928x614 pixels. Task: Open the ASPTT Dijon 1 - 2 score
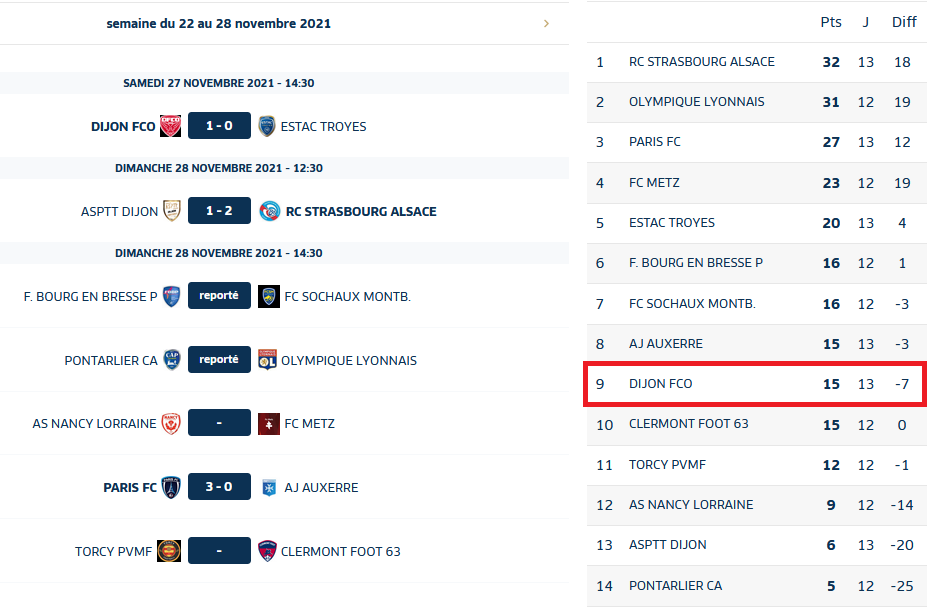pyautogui.click(x=219, y=211)
